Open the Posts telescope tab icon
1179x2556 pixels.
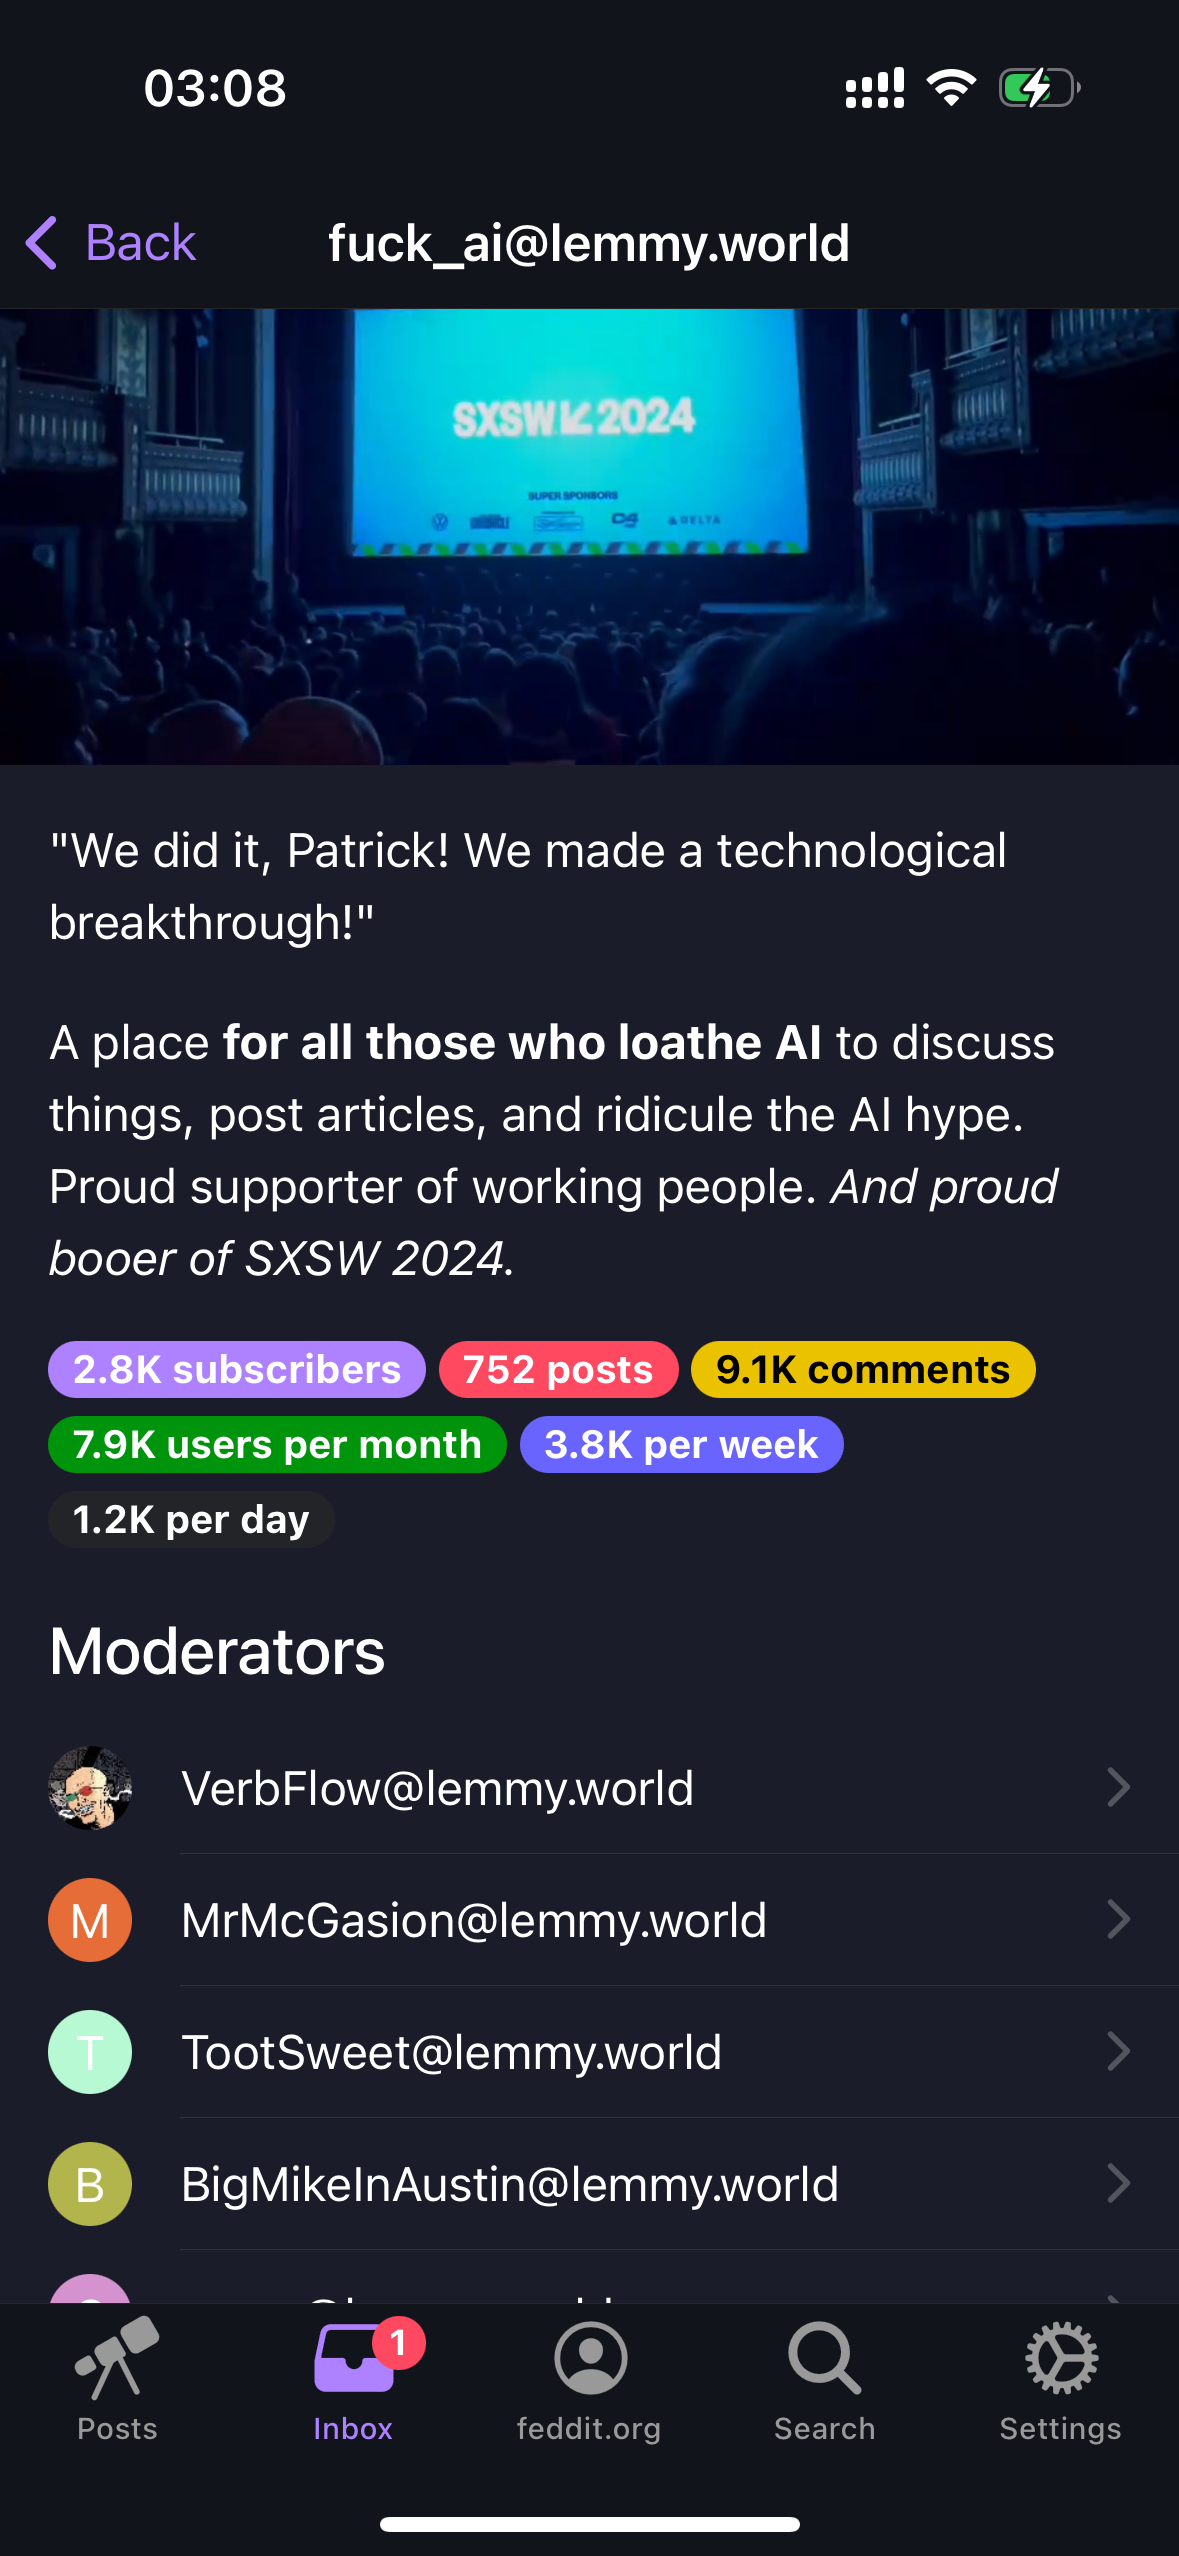117,2357
